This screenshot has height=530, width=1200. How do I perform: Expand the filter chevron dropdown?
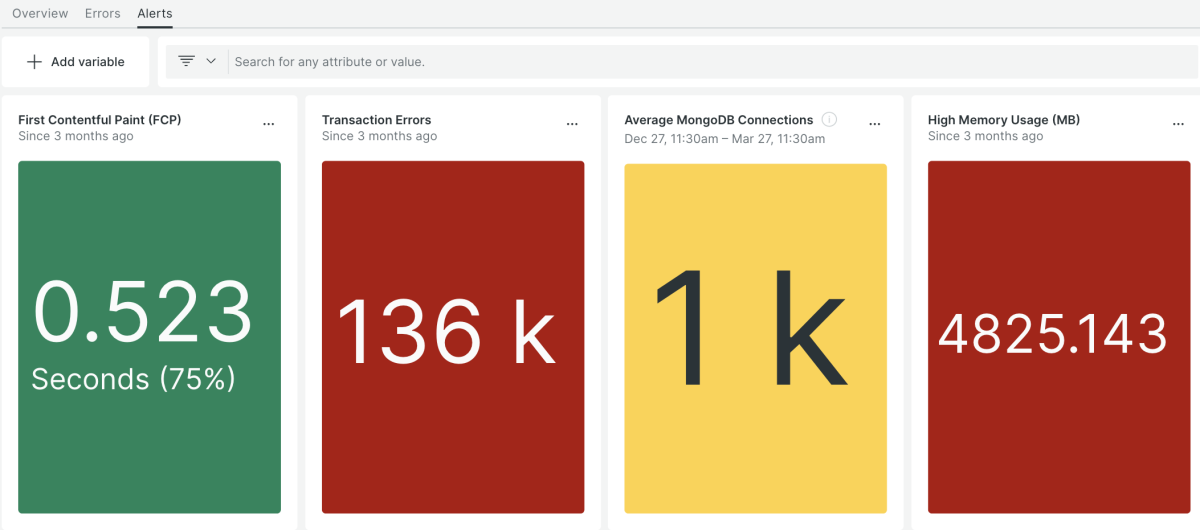pos(211,61)
